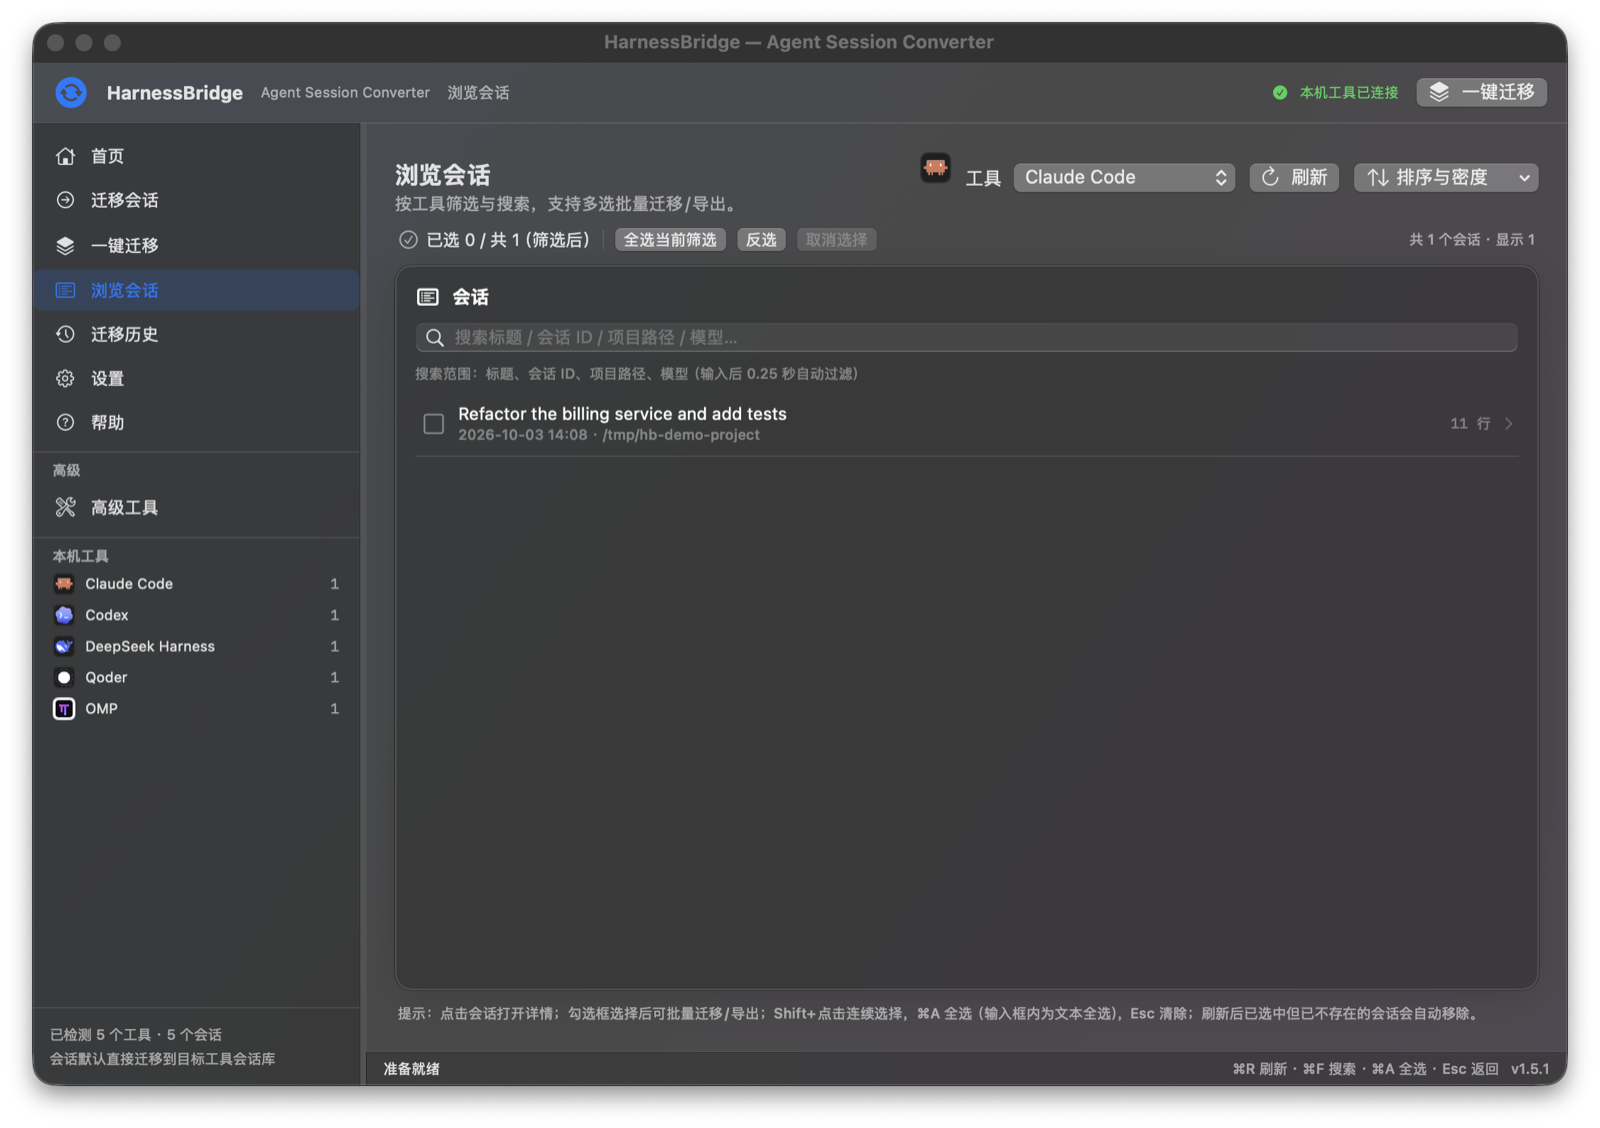Open 帮助 help page
1600x1128 pixels.
tap(197, 422)
